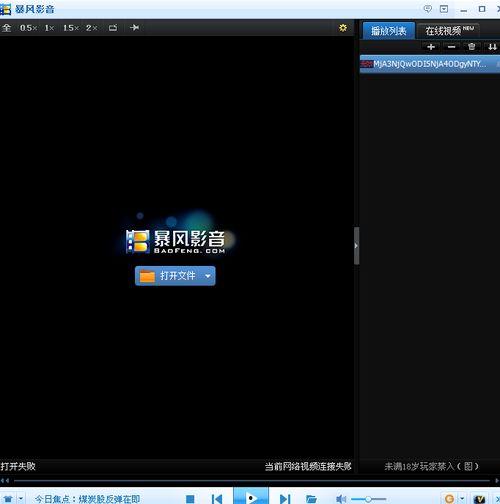This screenshot has width=500, height=504.
Task: Stop playback with the square stop button
Action: point(190,499)
